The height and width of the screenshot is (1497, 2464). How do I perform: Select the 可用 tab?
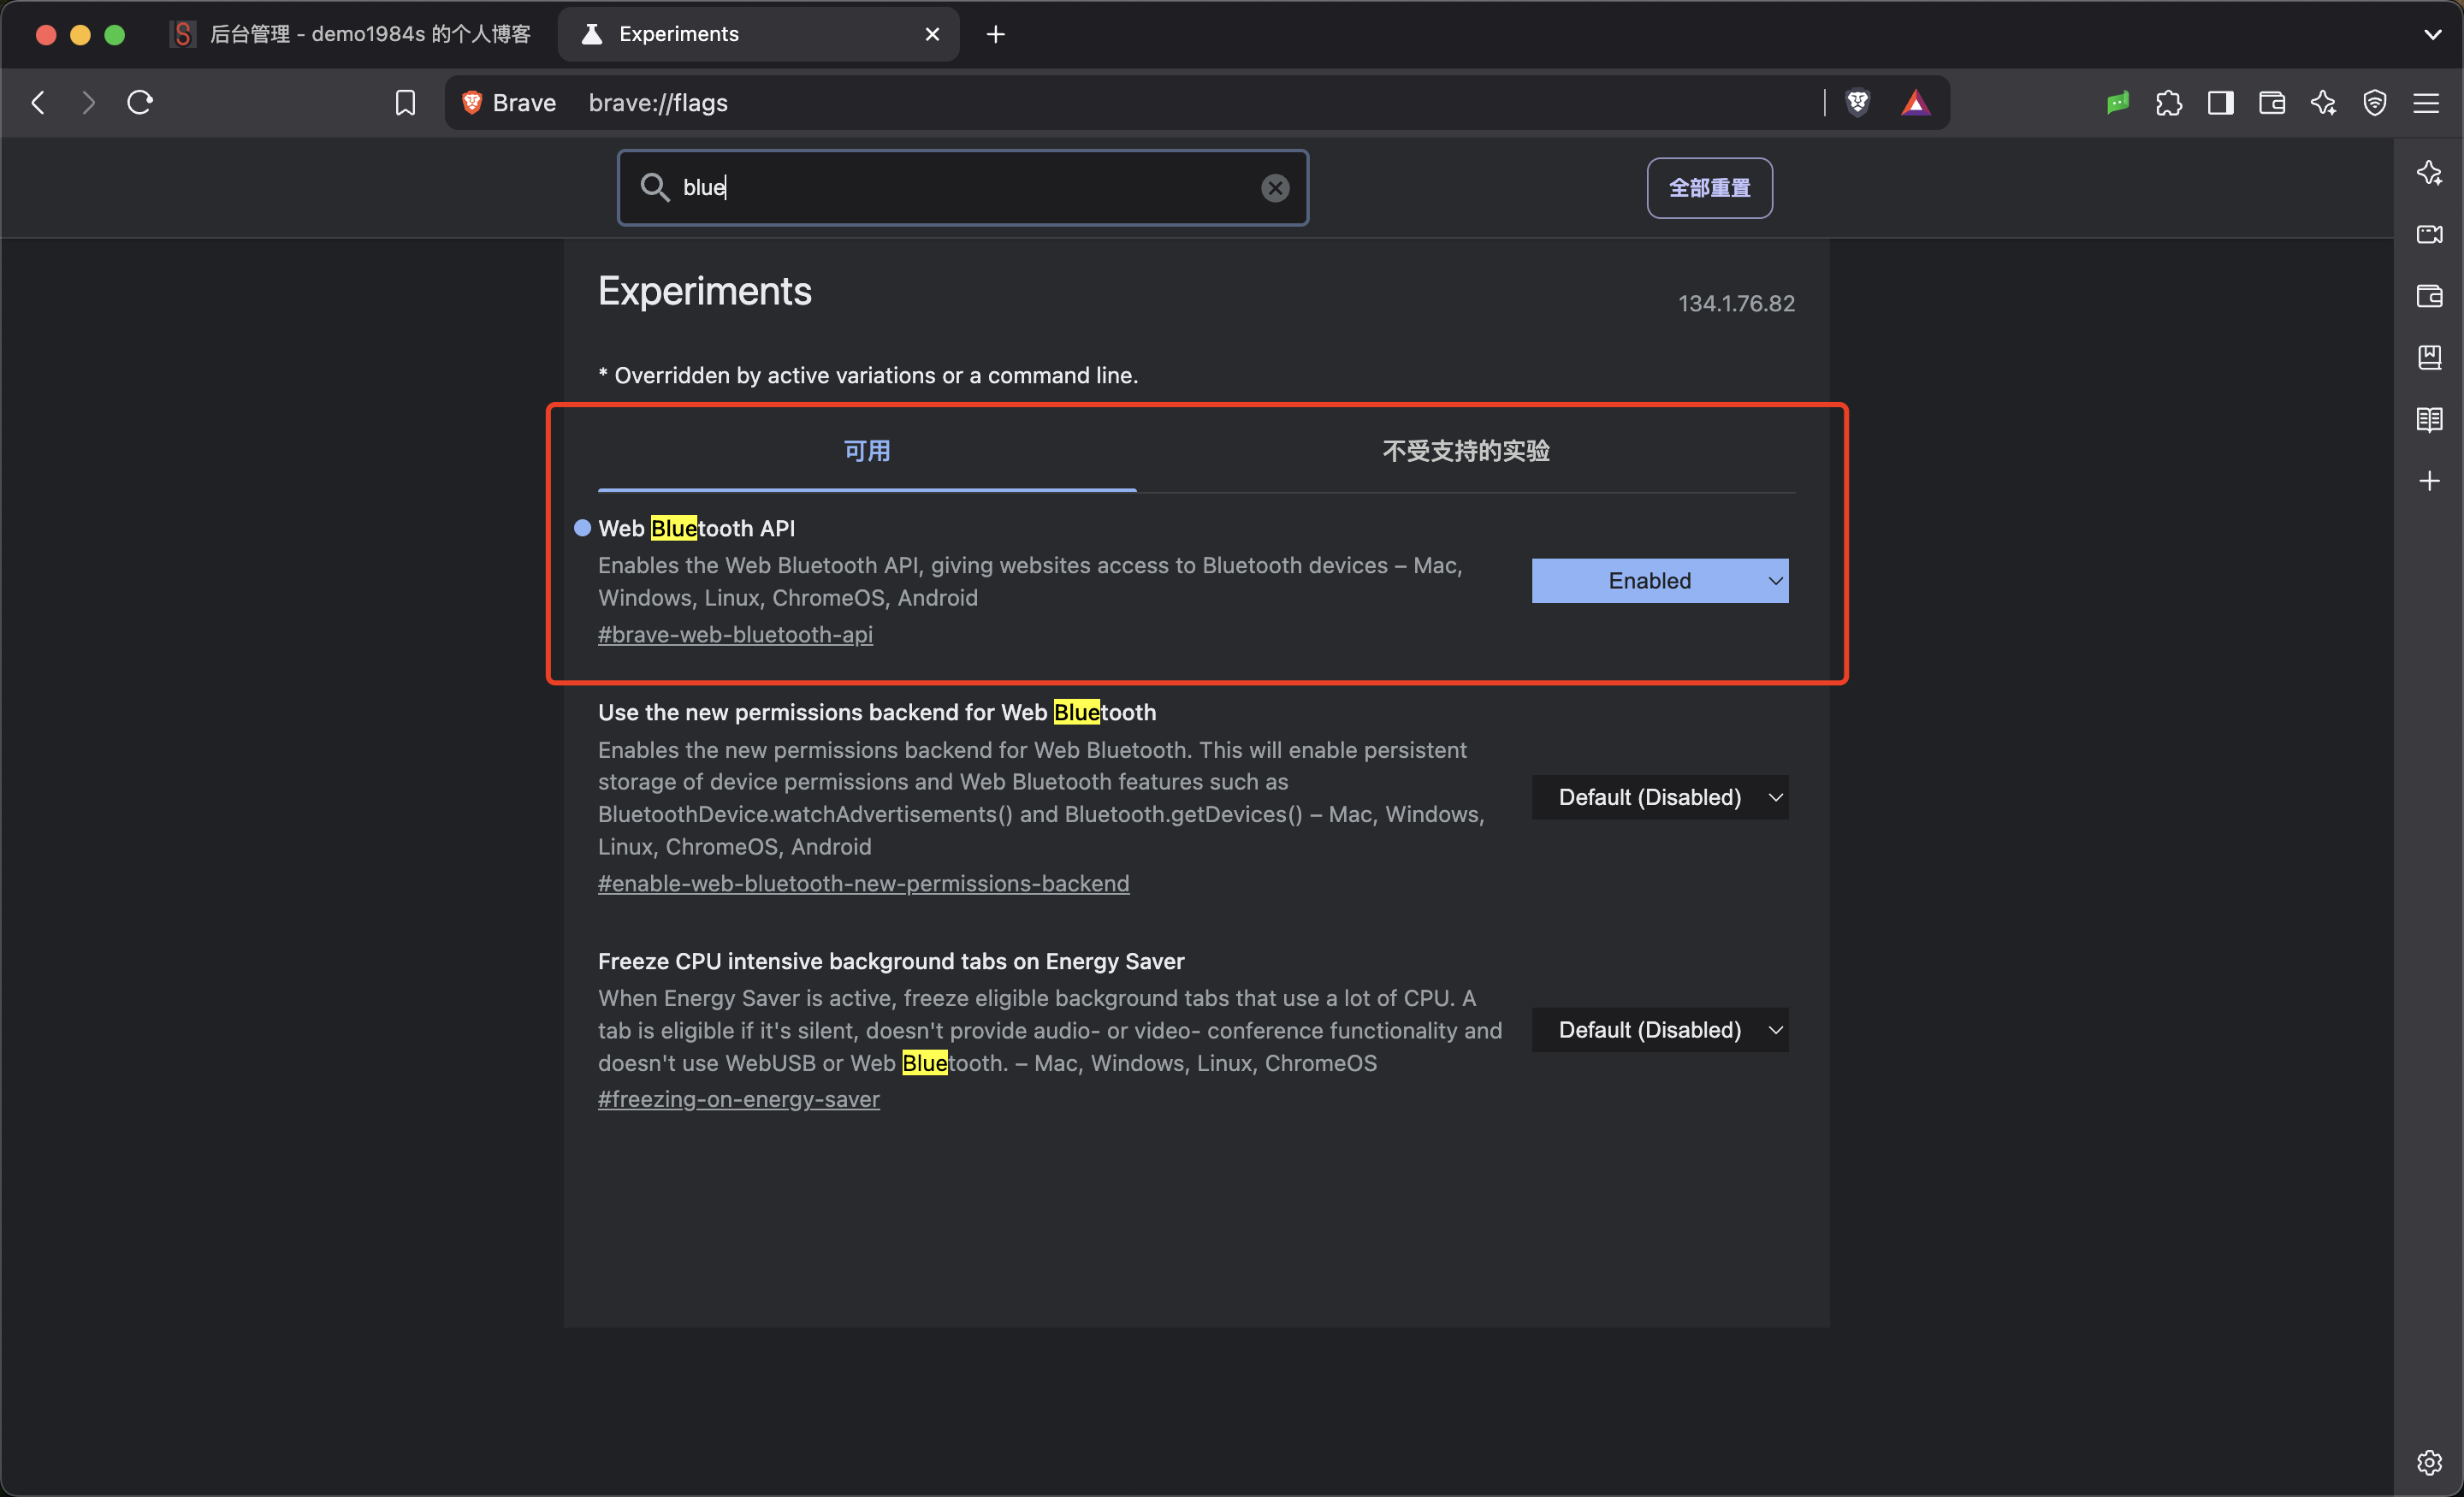pyautogui.click(x=867, y=451)
